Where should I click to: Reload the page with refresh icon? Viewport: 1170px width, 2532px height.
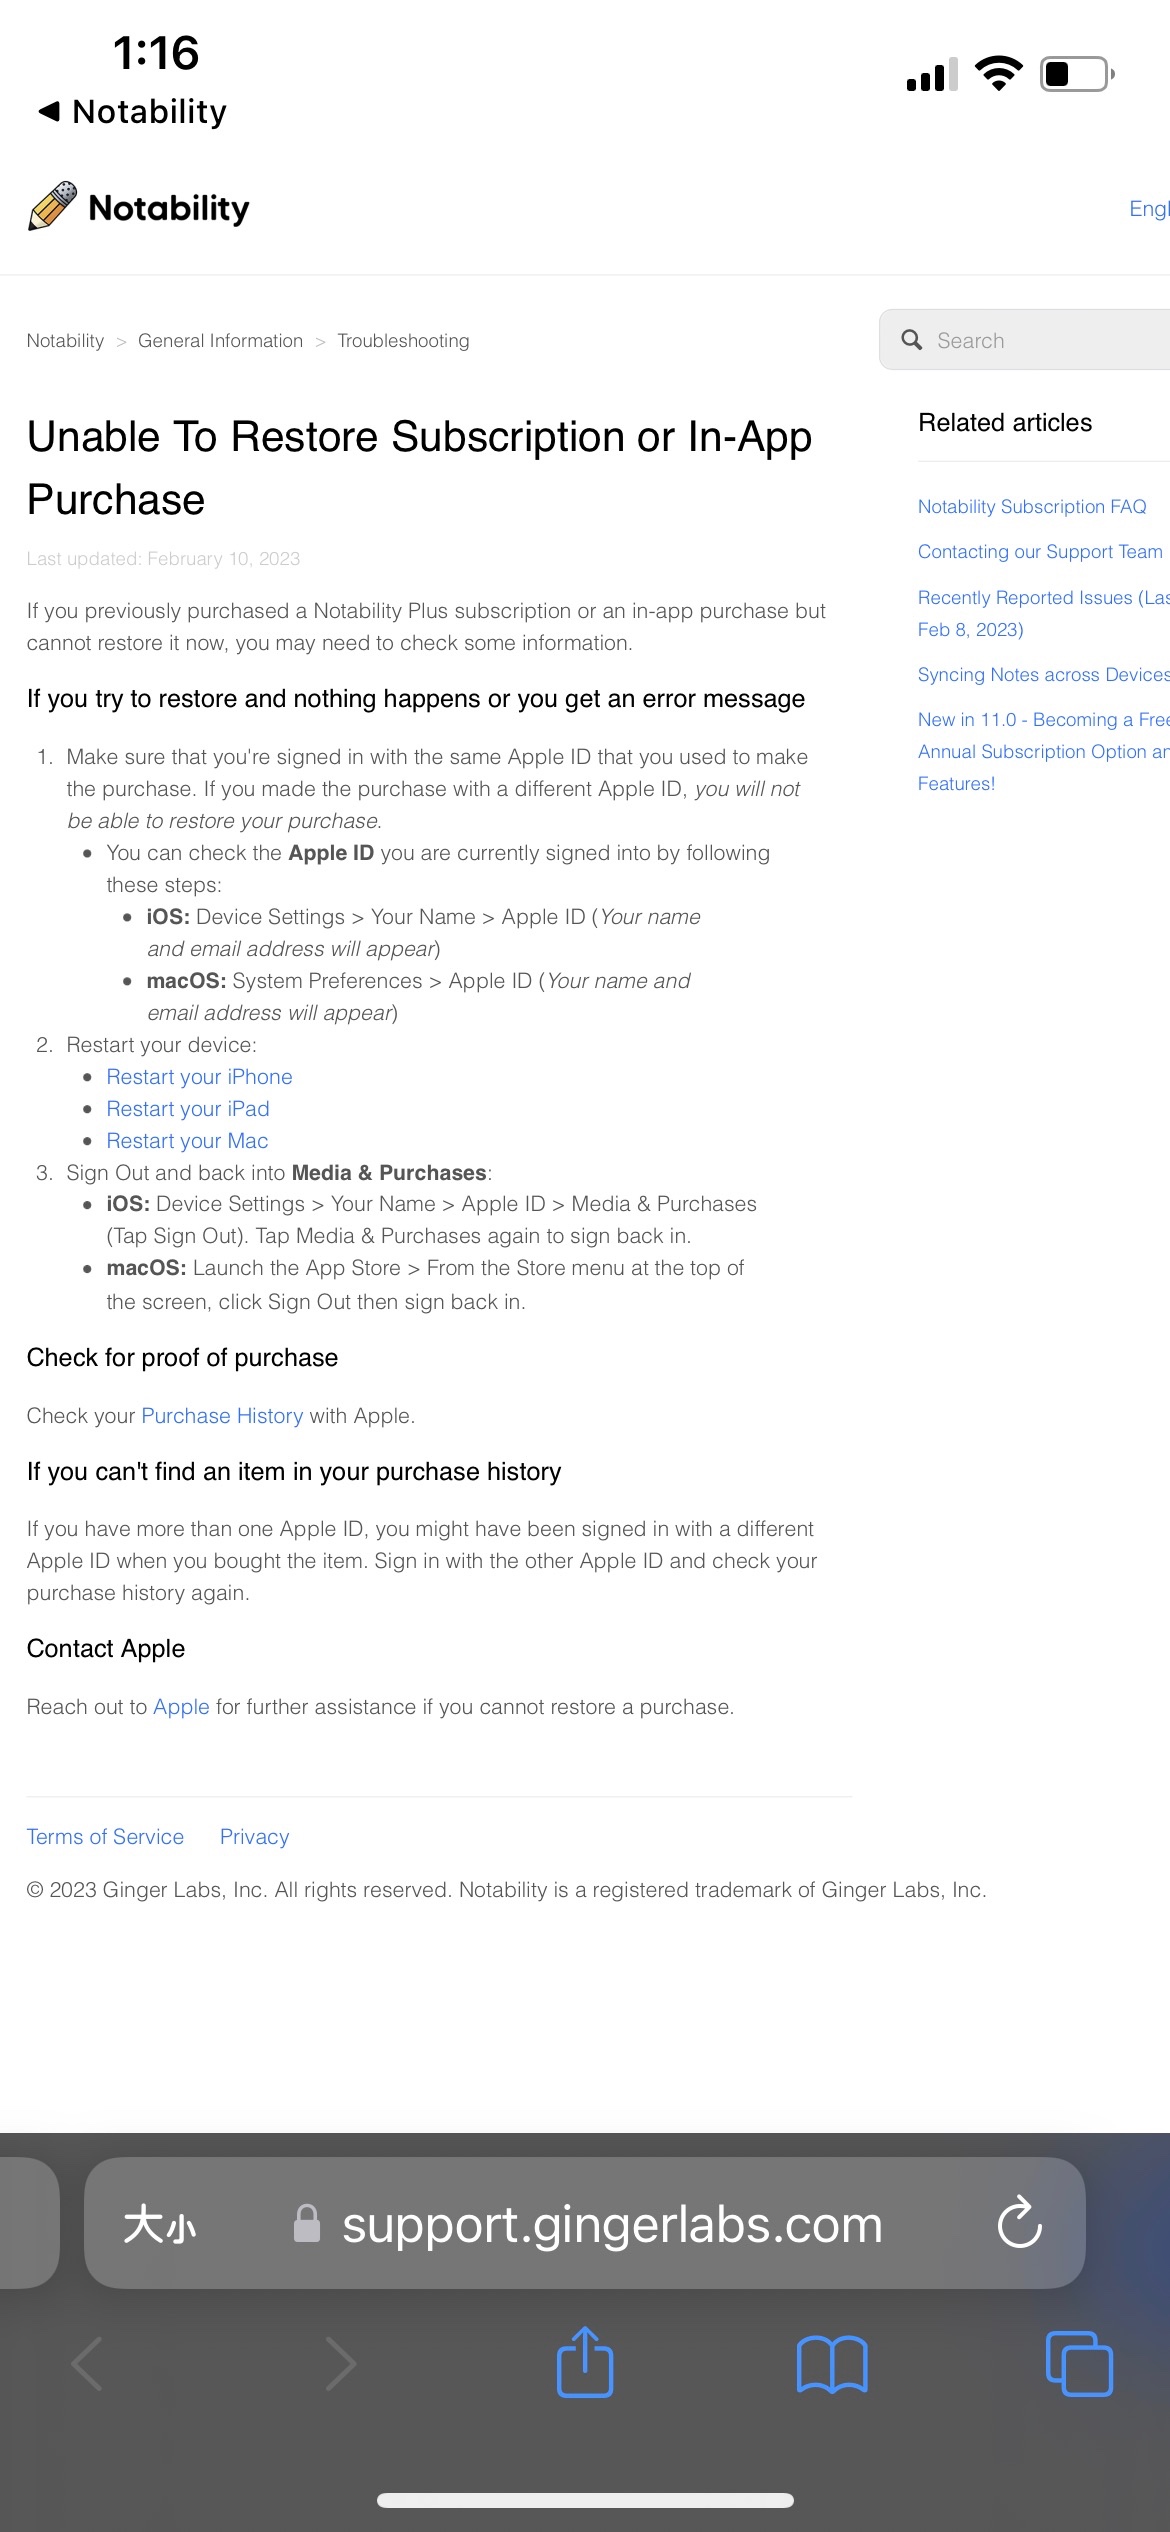[1019, 2224]
